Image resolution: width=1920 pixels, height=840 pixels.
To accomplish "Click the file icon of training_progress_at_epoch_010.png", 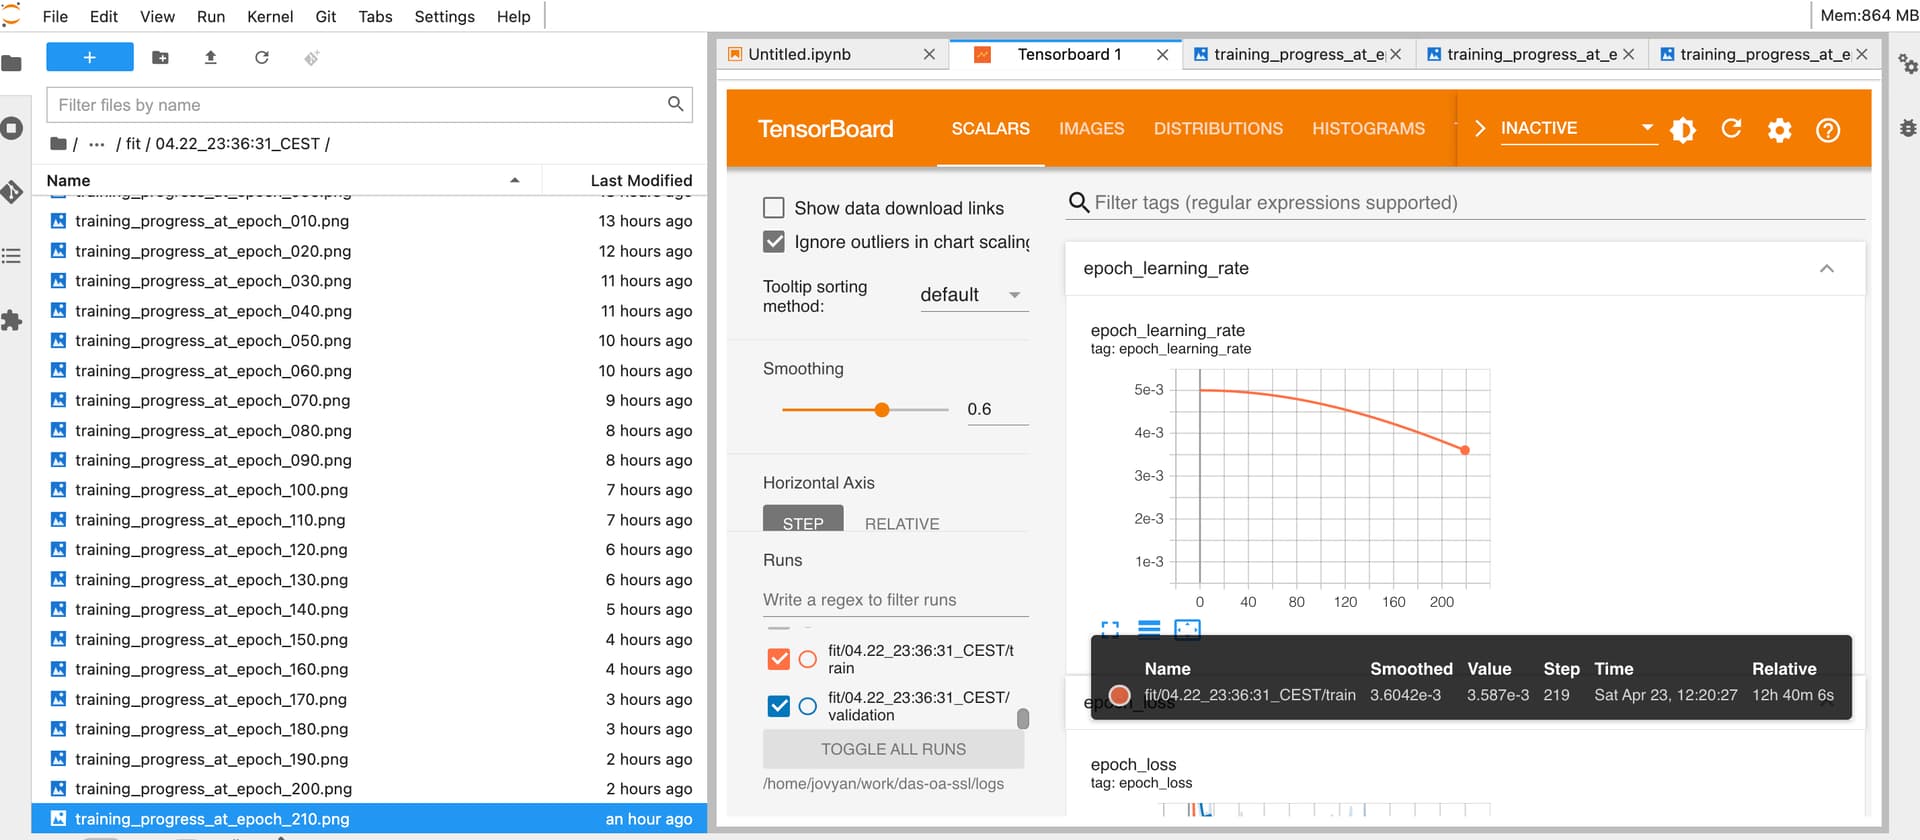I will 59,221.
